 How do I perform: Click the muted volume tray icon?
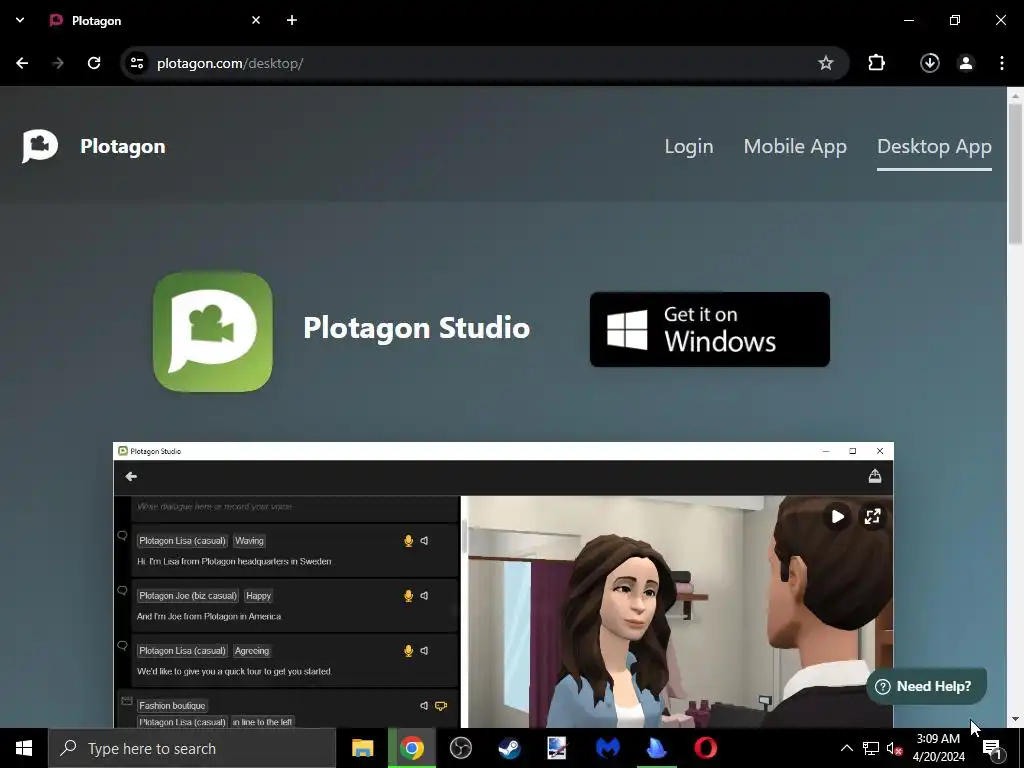pos(894,748)
